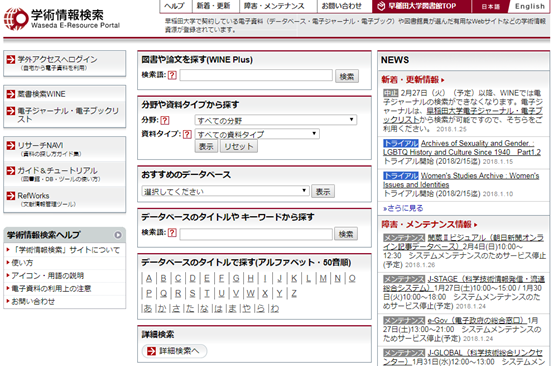Screen dimensions: 553x366
Task: Browse databases under か kana row
Action: (162, 309)
